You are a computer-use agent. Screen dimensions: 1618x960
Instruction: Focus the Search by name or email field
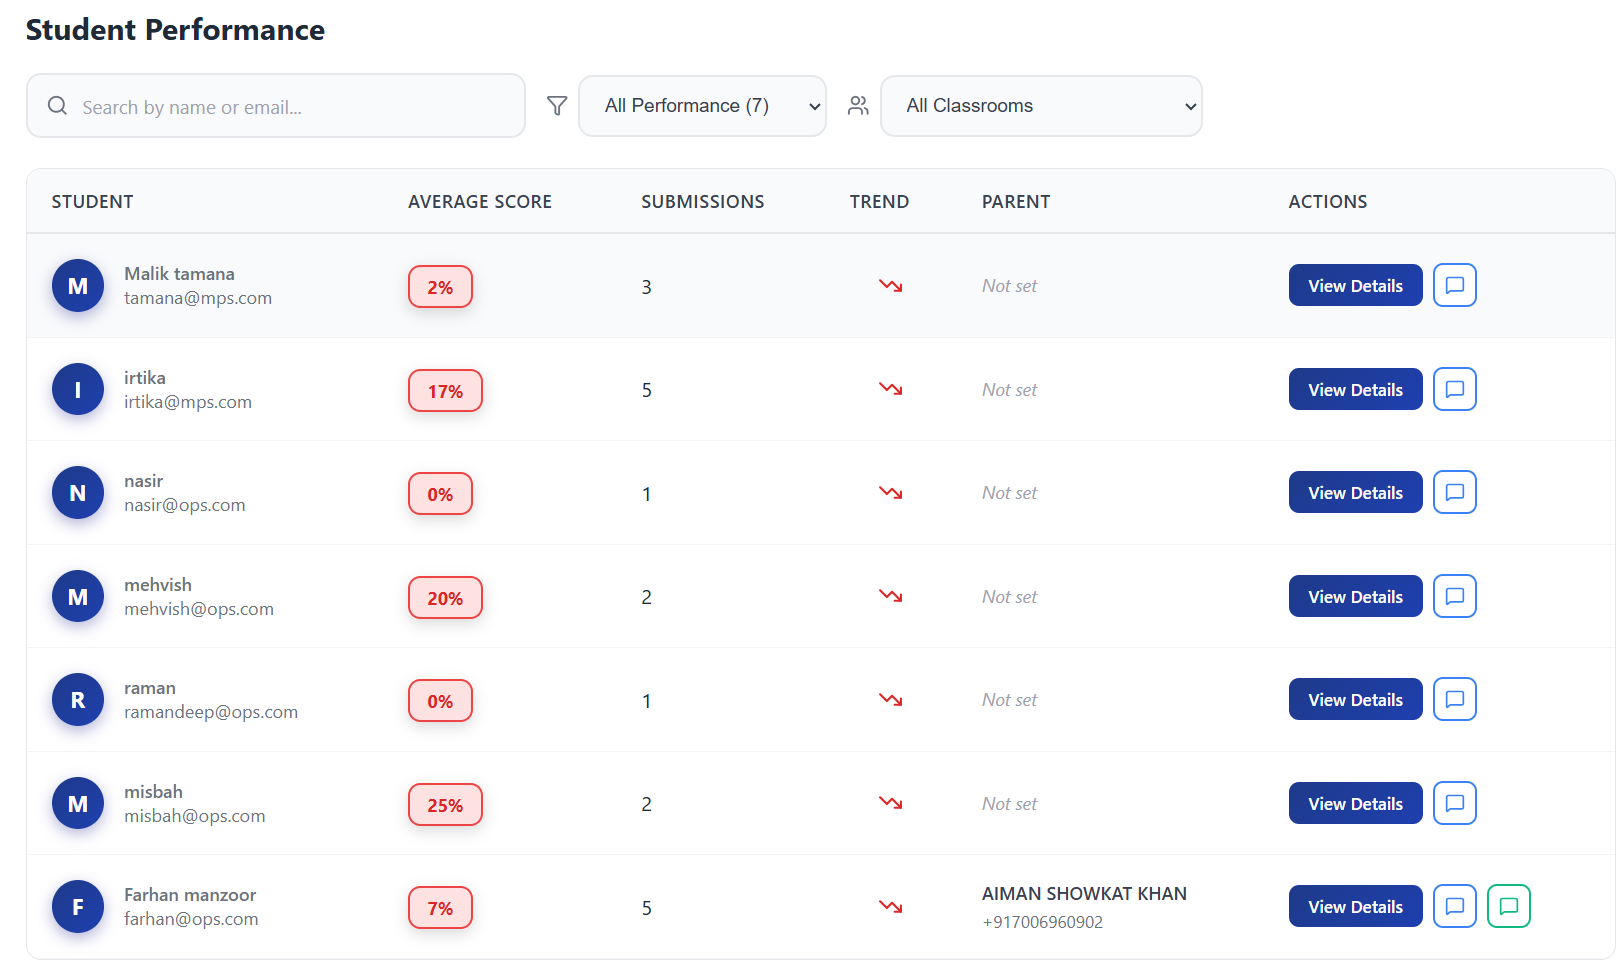point(276,106)
